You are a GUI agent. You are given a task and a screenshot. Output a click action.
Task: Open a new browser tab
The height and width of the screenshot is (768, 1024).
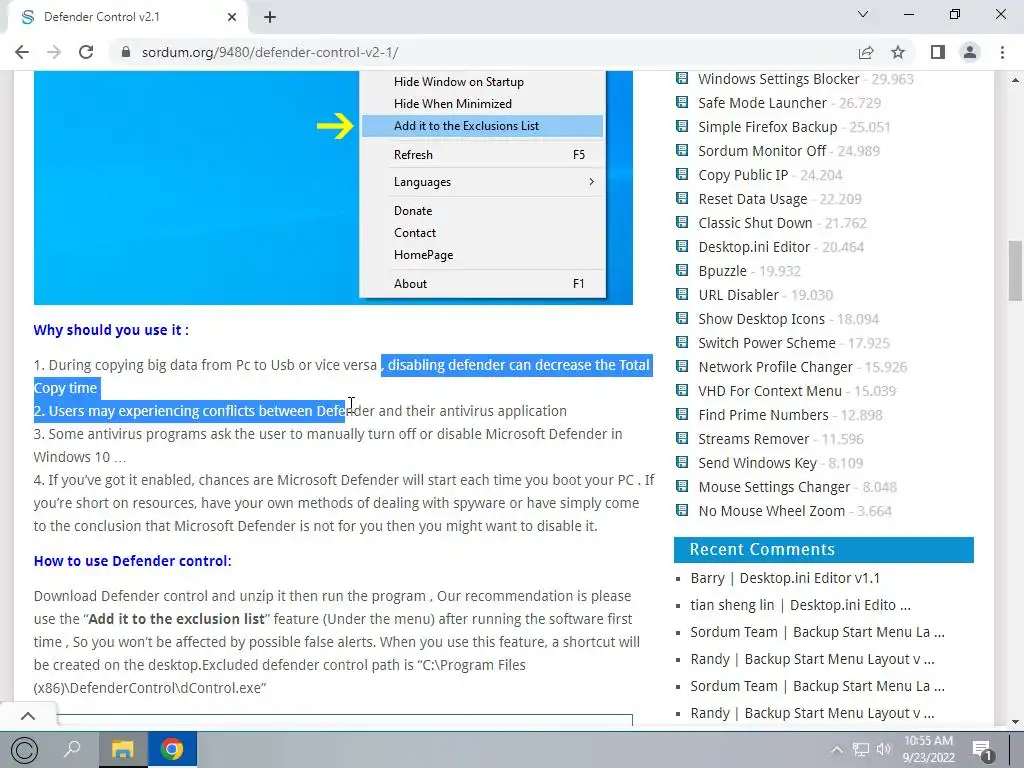pyautogui.click(x=270, y=17)
